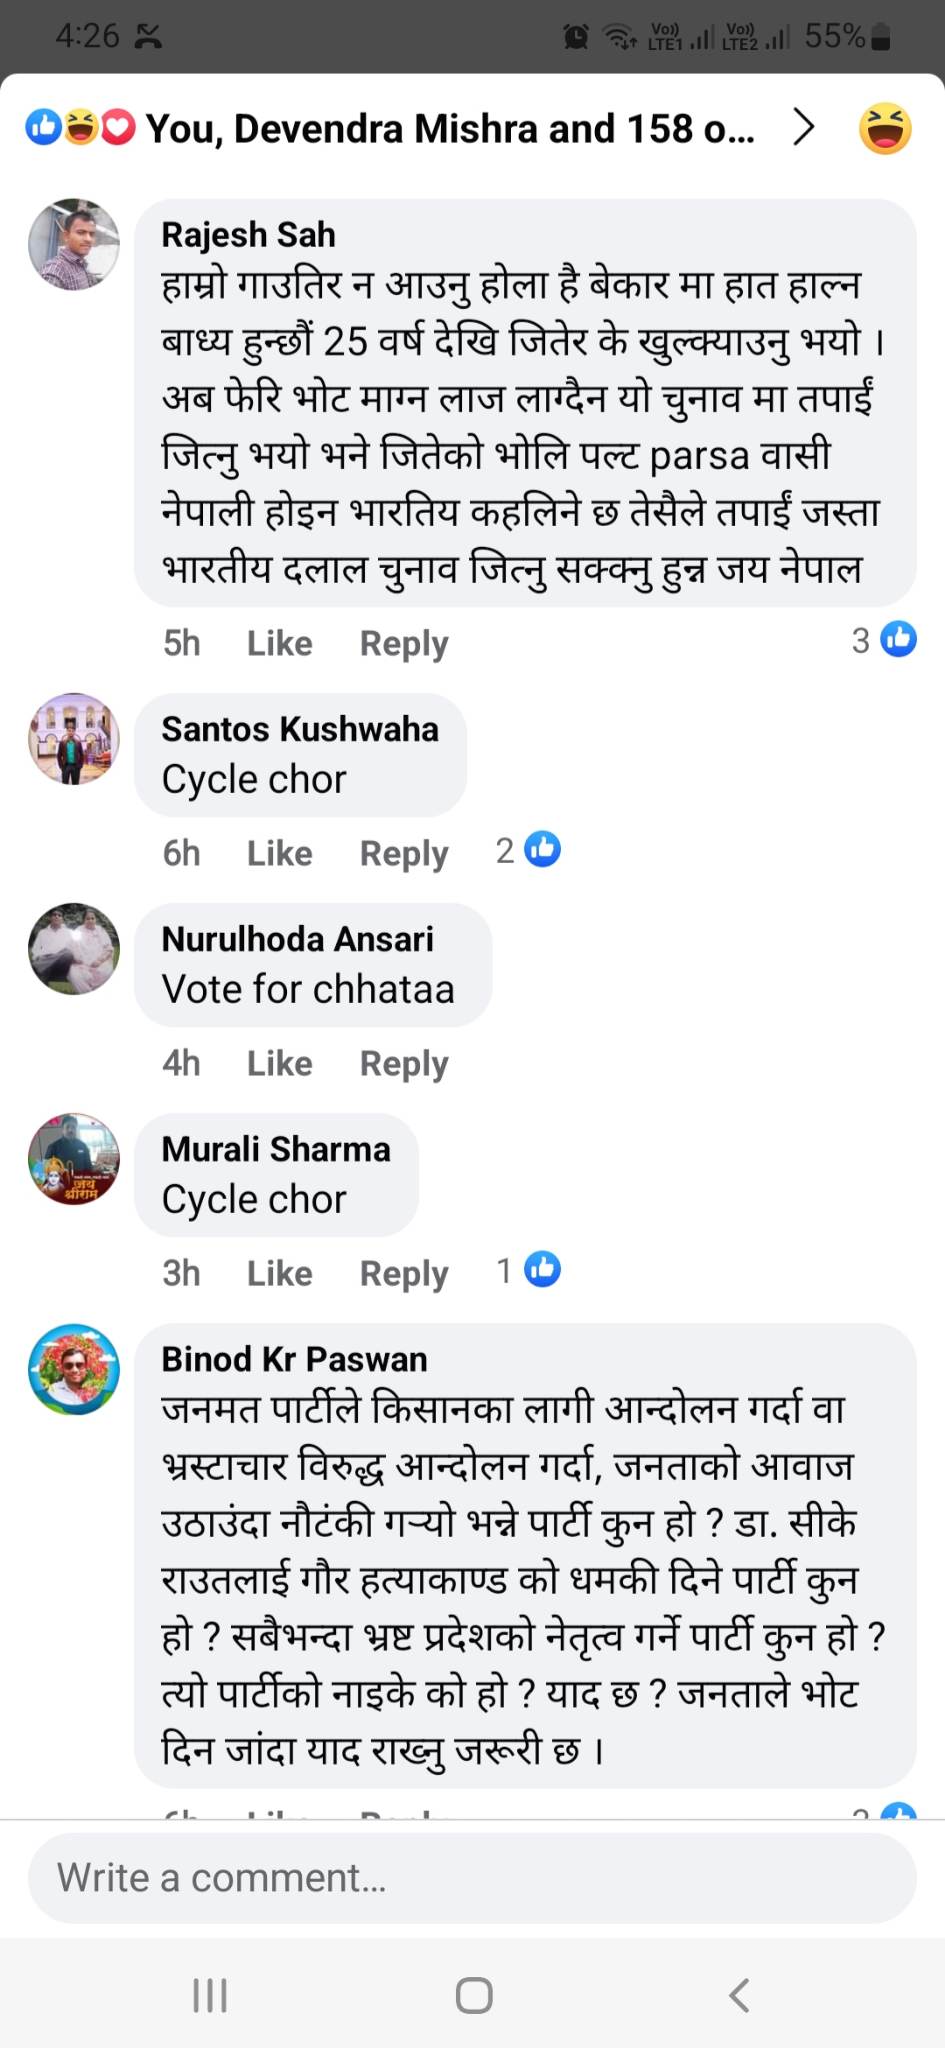Open Android recent apps button
Image resolution: width=945 pixels, height=2048 pixels.
(210, 1995)
